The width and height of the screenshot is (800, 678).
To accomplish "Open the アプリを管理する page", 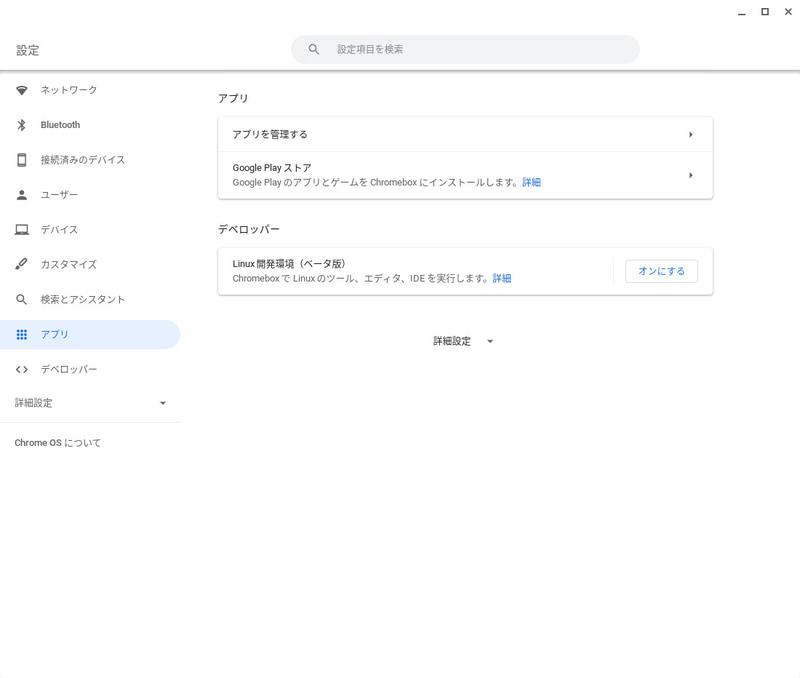I will point(465,133).
